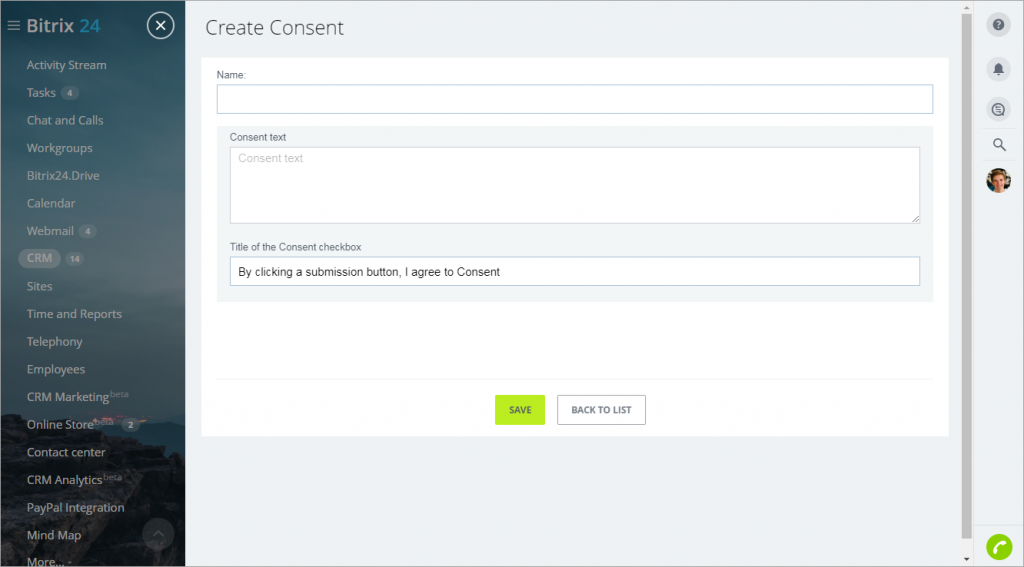Click the green SAVE button

[x=520, y=410]
